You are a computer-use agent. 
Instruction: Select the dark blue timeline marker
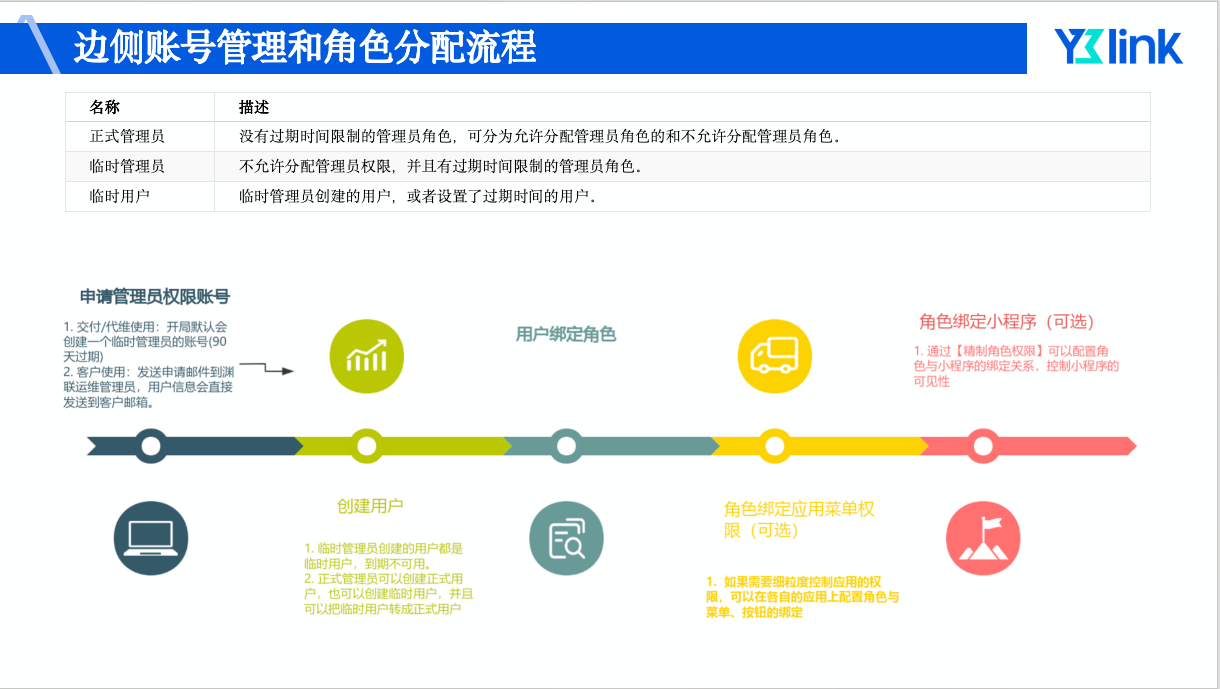point(151,445)
